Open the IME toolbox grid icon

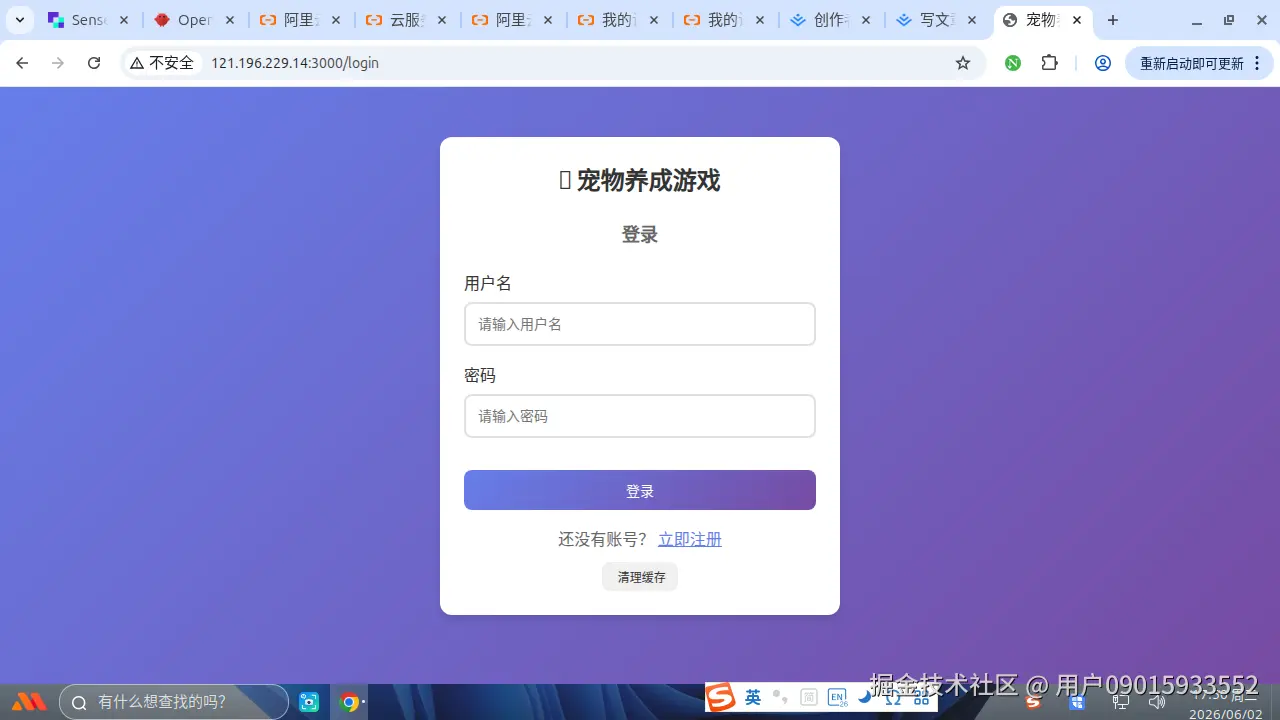click(922, 697)
